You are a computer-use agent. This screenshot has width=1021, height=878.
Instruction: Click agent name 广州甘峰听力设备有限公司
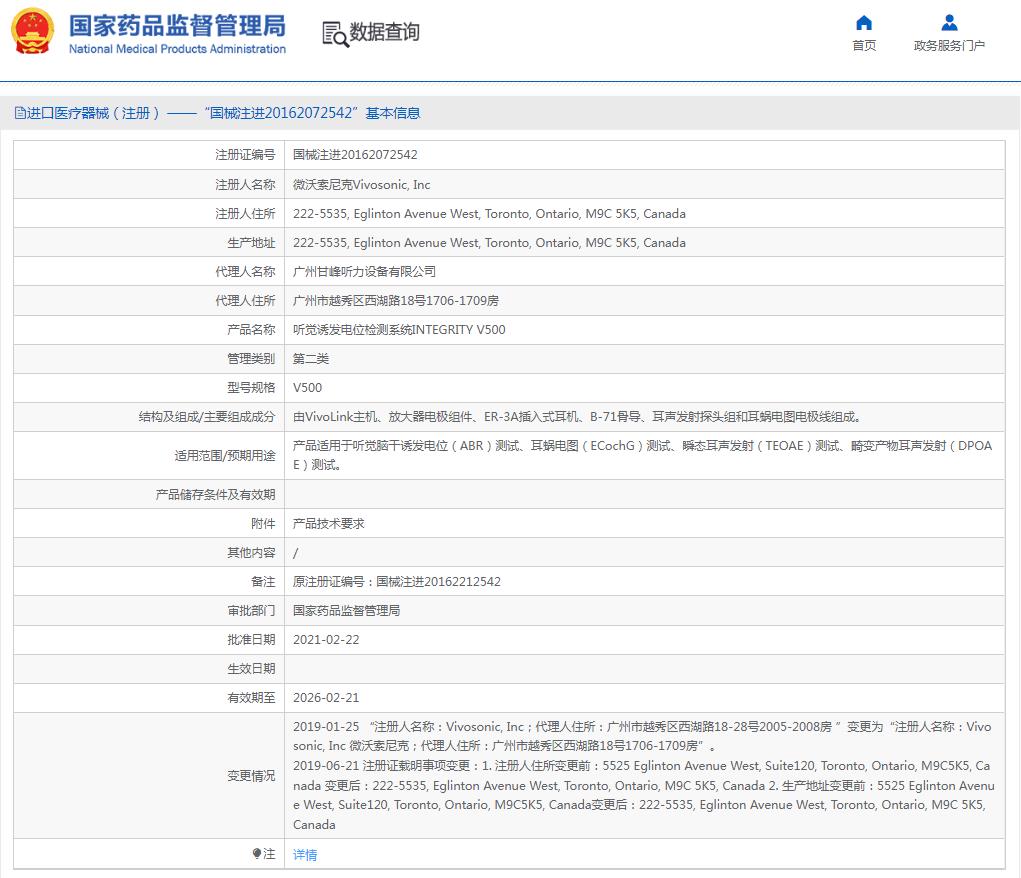[364, 272]
